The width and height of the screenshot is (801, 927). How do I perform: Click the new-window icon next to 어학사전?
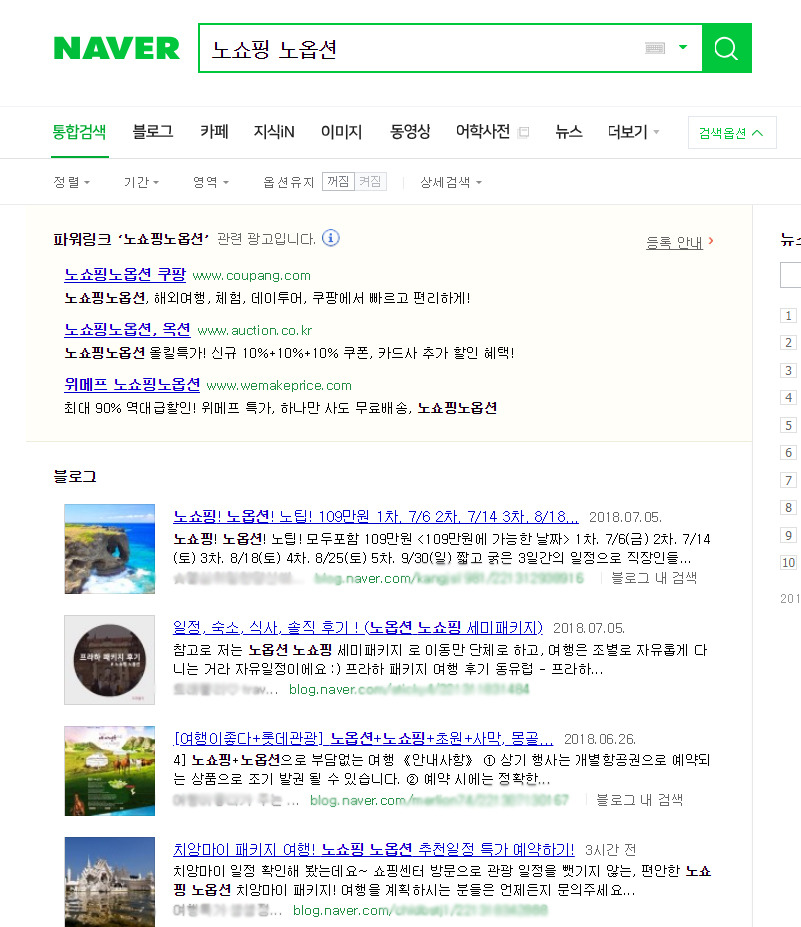click(523, 132)
